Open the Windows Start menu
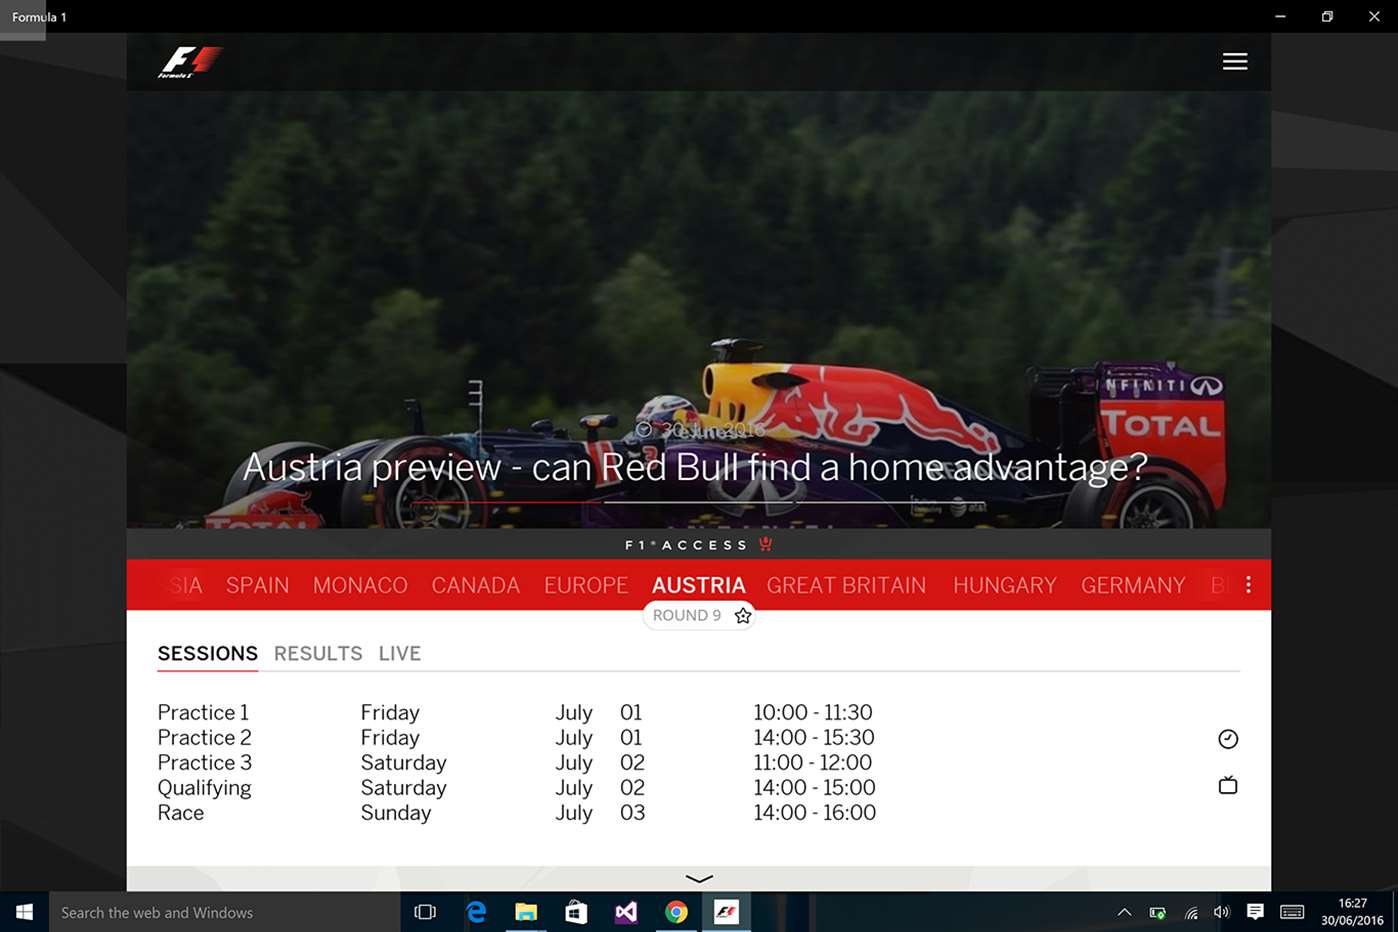Viewport: 1398px width, 932px height. tap(24, 912)
